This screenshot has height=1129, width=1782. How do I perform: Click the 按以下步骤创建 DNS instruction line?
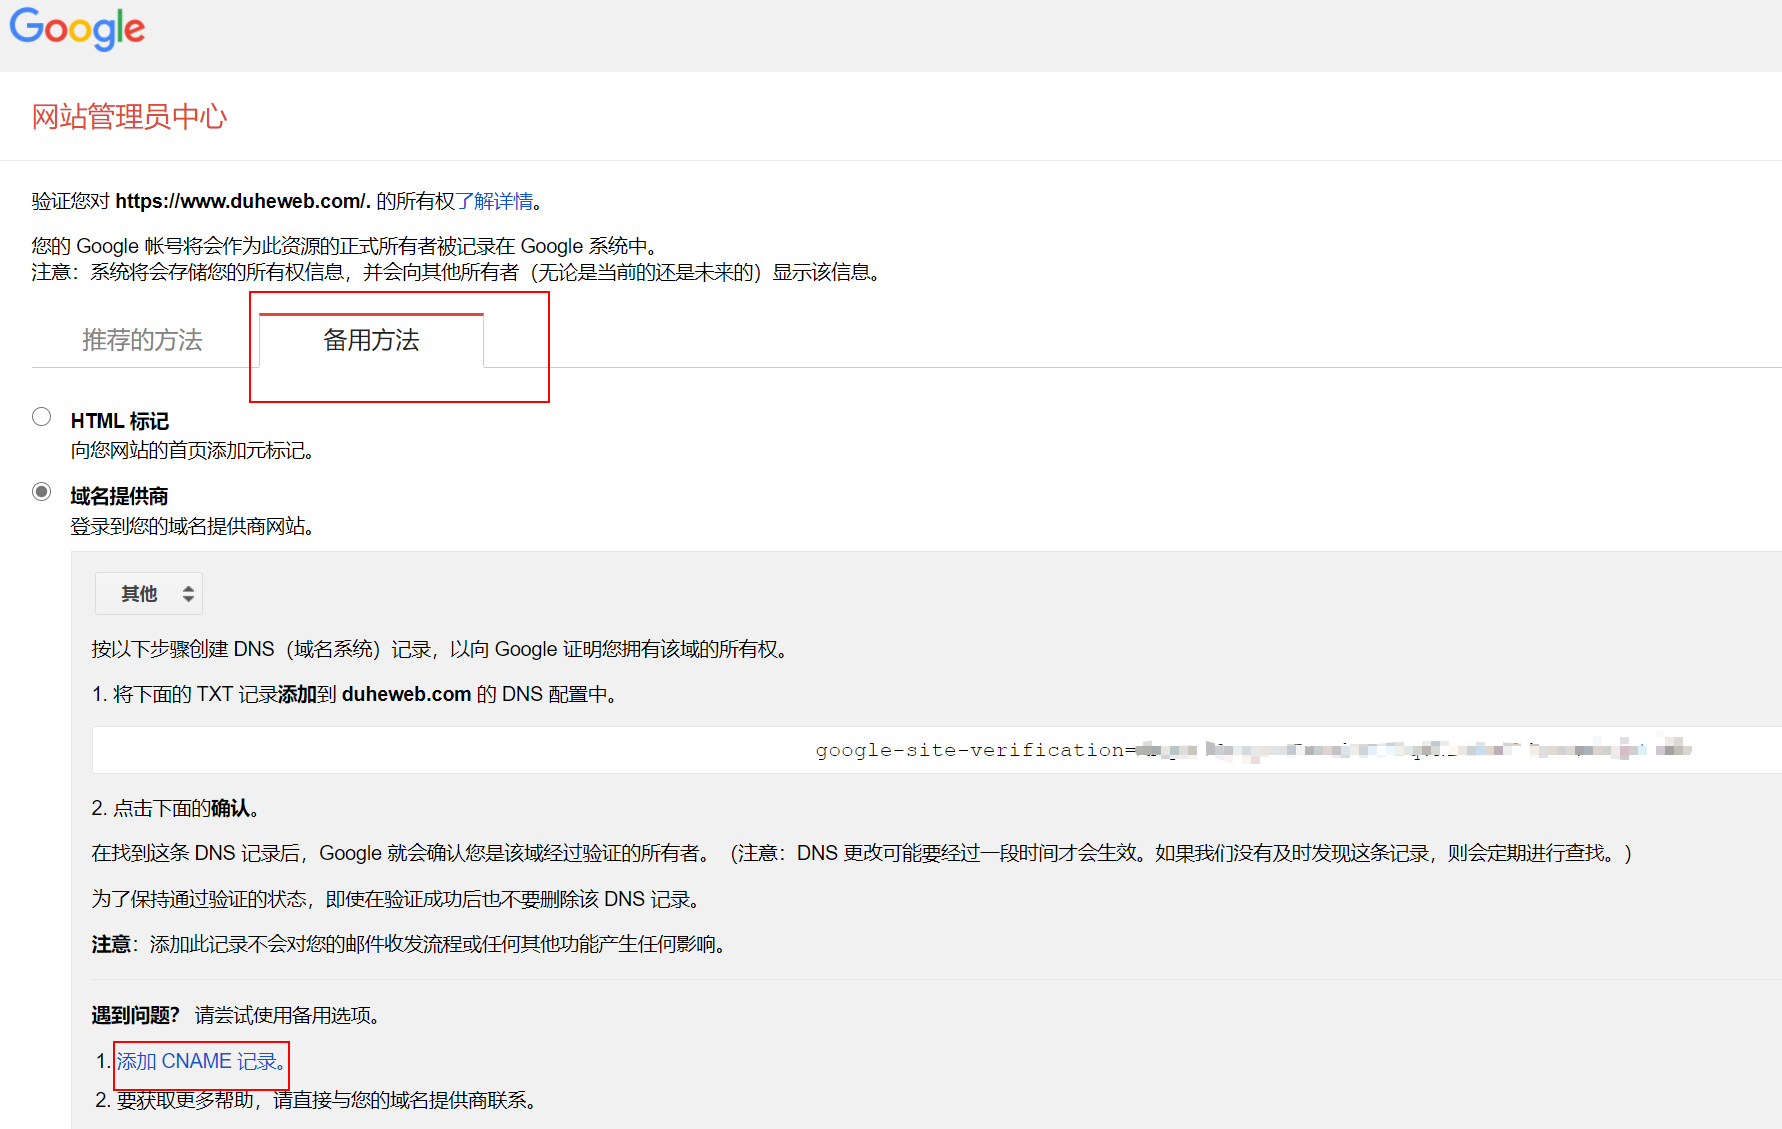pos(442,649)
